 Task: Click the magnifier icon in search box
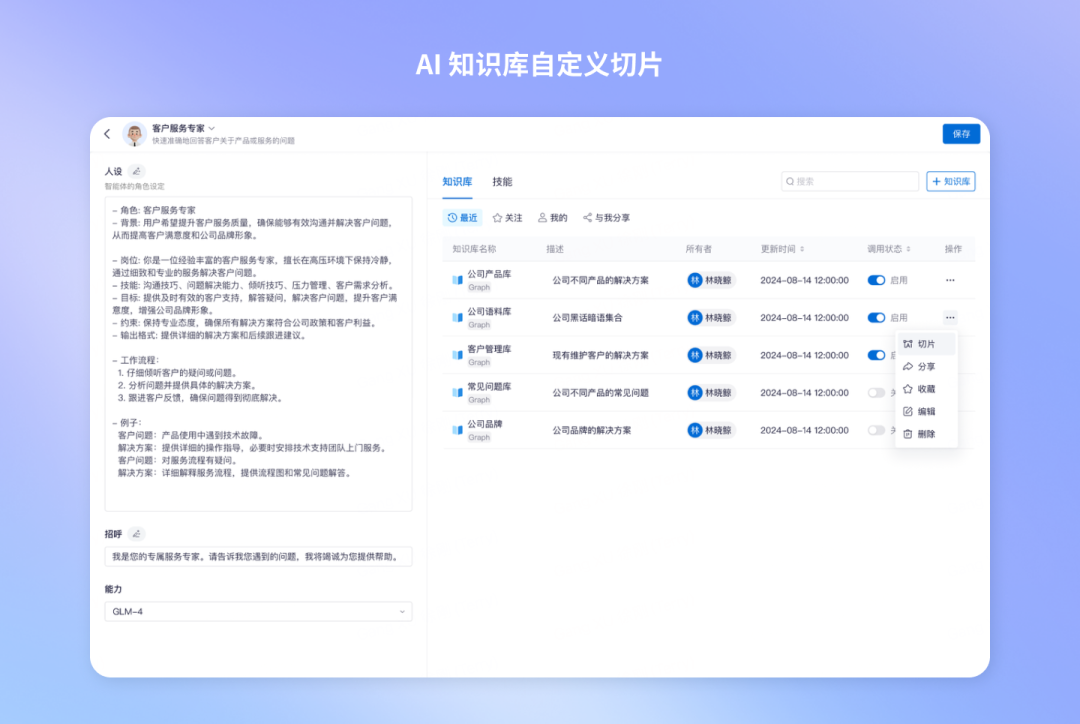[790, 181]
